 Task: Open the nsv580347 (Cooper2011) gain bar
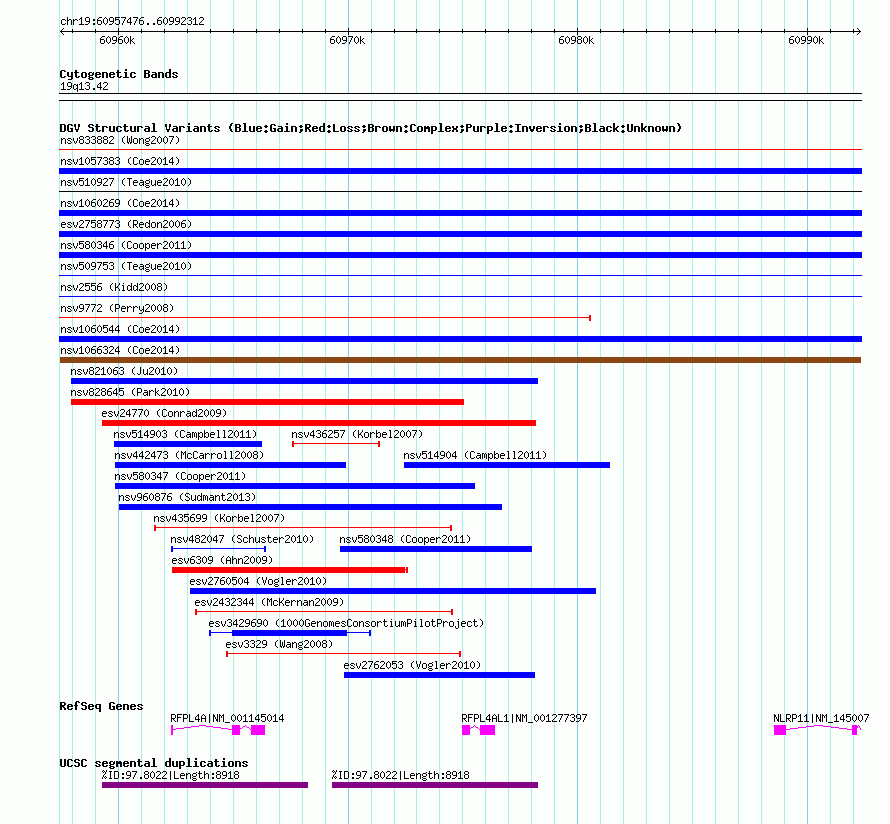click(x=295, y=486)
